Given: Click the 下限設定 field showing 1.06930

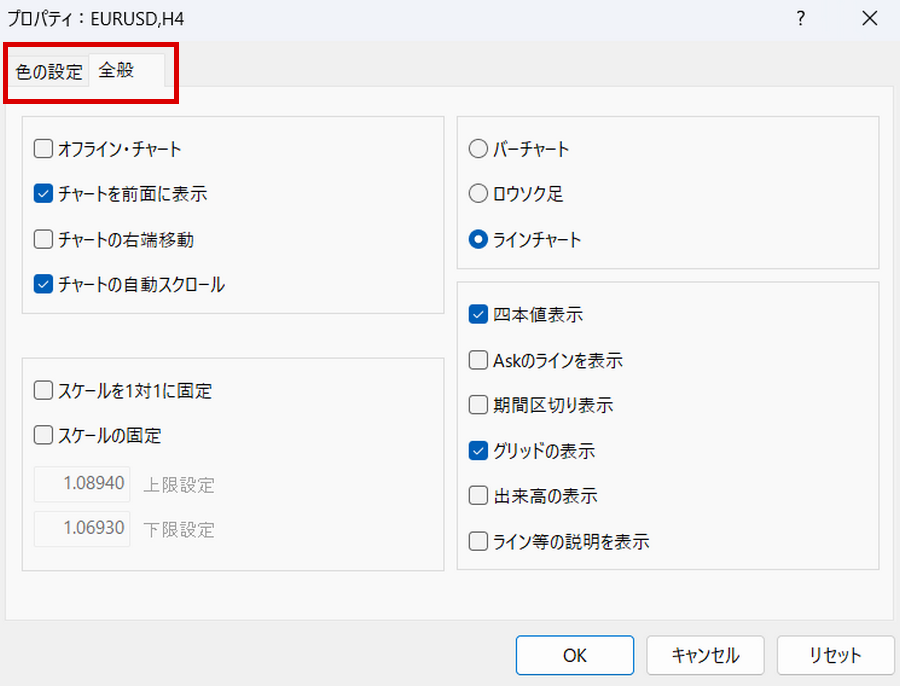Looking at the screenshot, I should (82, 528).
